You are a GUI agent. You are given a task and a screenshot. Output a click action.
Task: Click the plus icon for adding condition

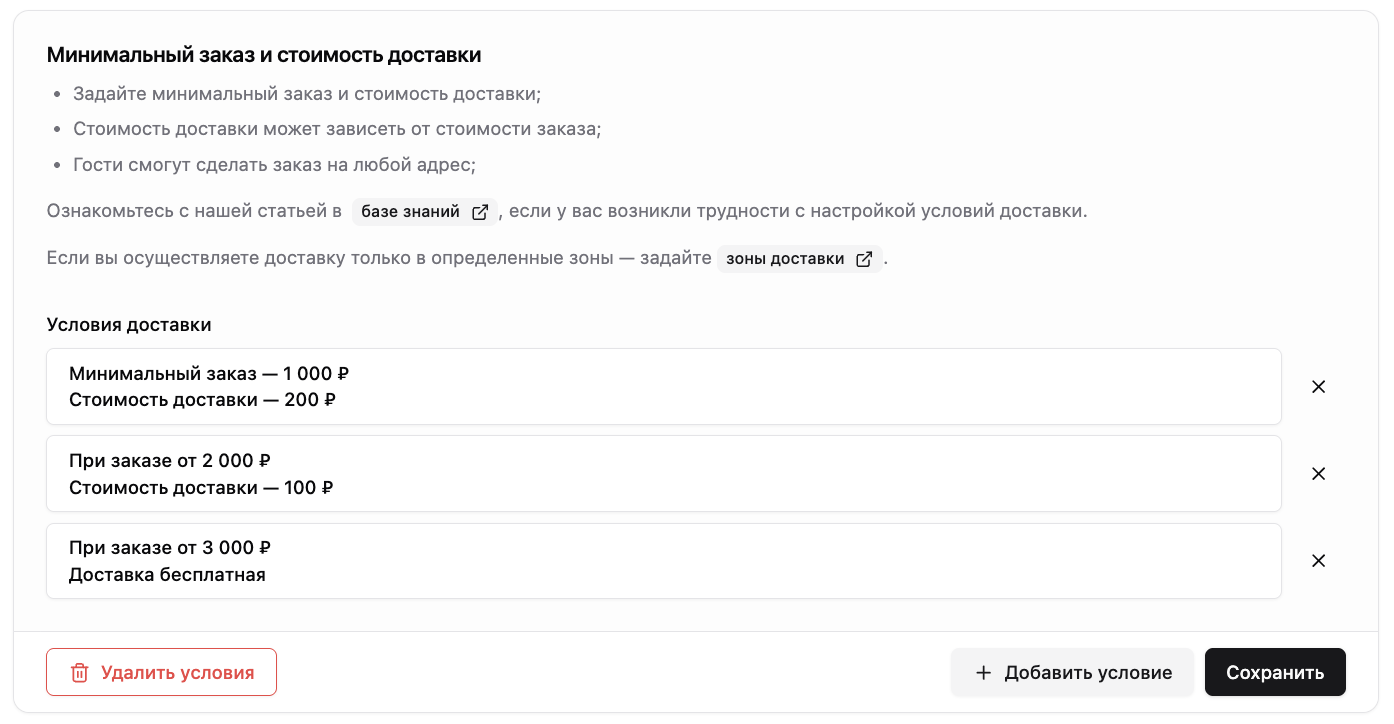[983, 673]
